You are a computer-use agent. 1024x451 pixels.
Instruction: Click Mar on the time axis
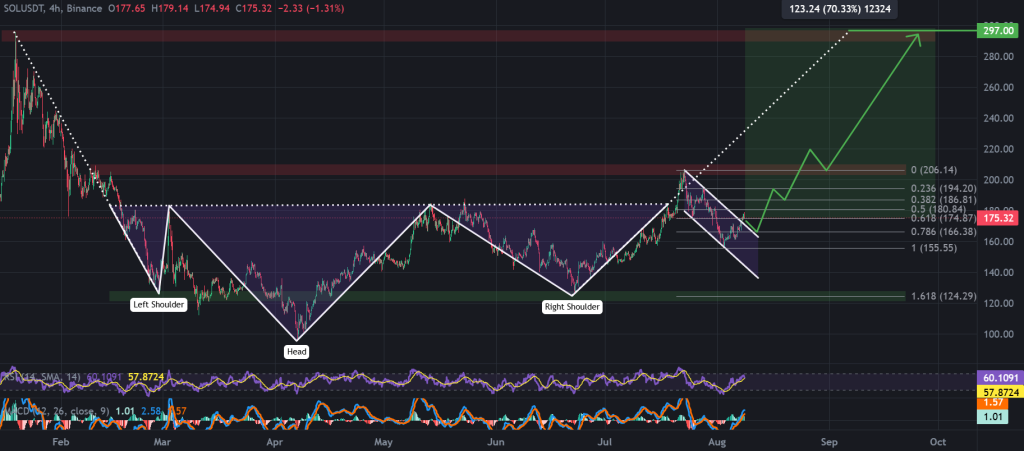click(x=161, y=441)
